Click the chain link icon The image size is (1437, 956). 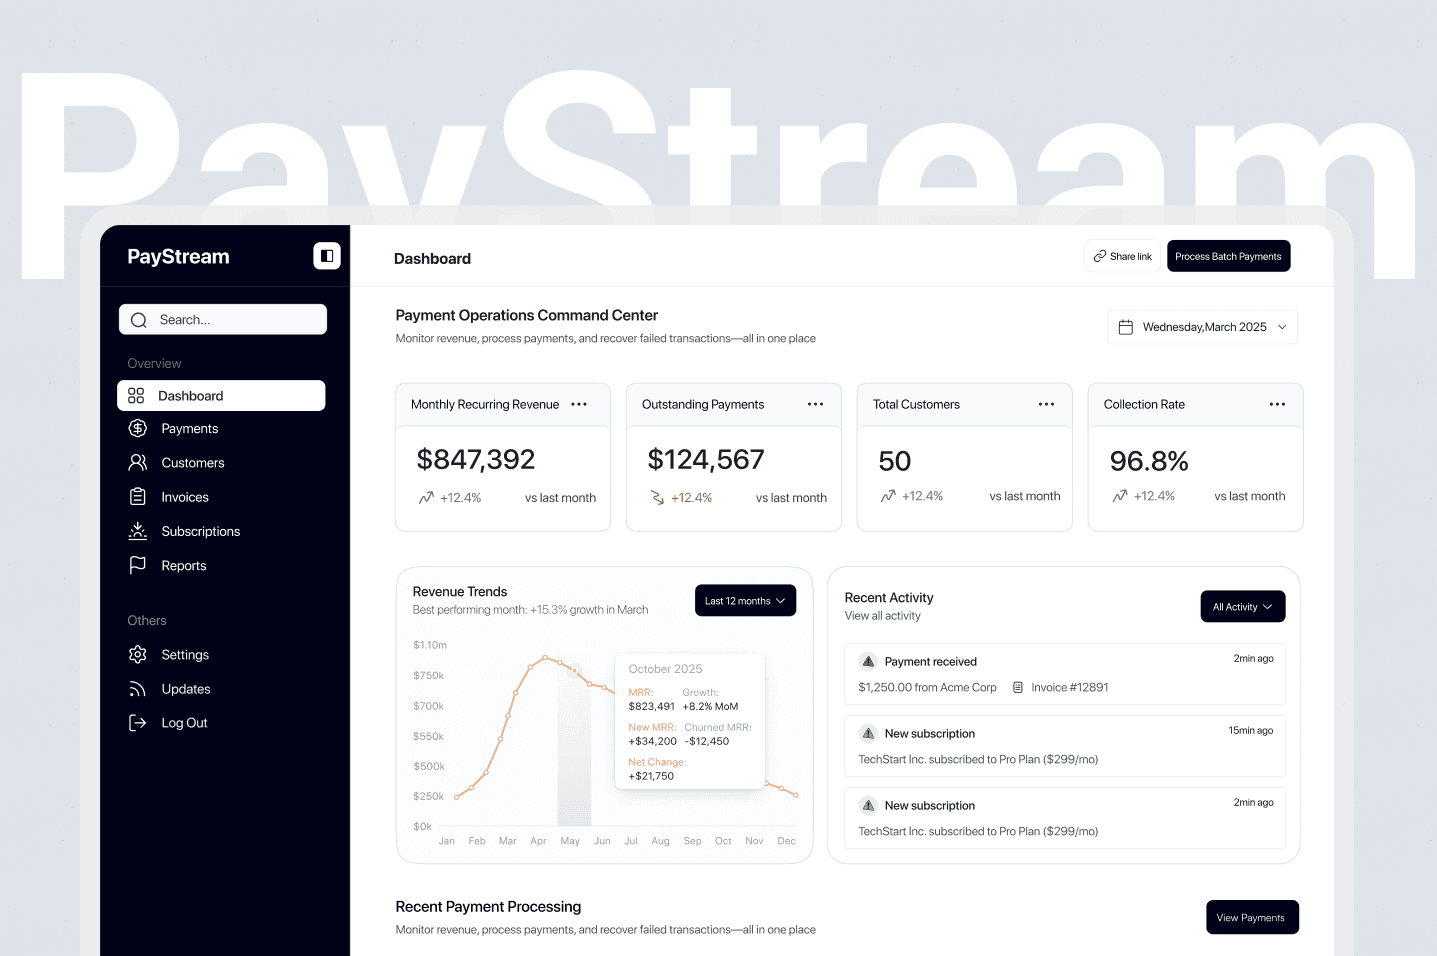point(1100,256)
